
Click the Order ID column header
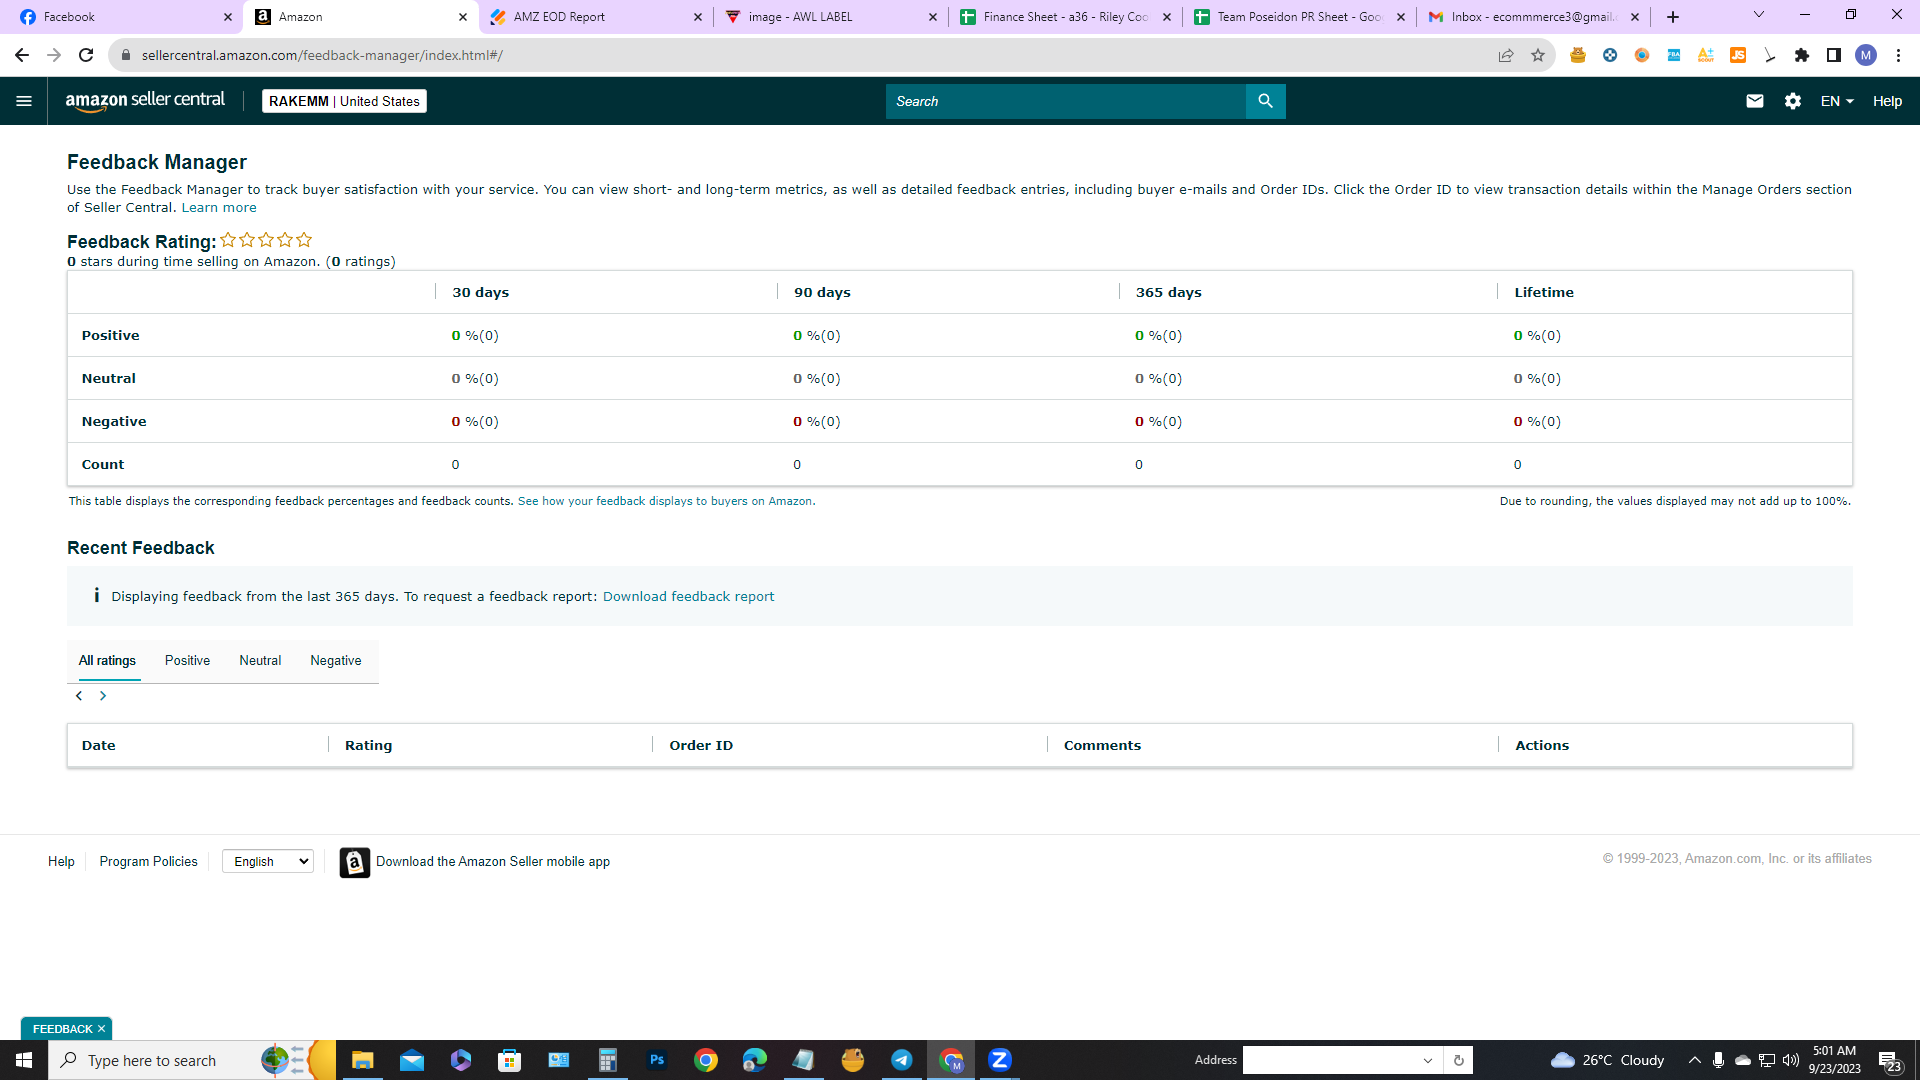[701, 746]
